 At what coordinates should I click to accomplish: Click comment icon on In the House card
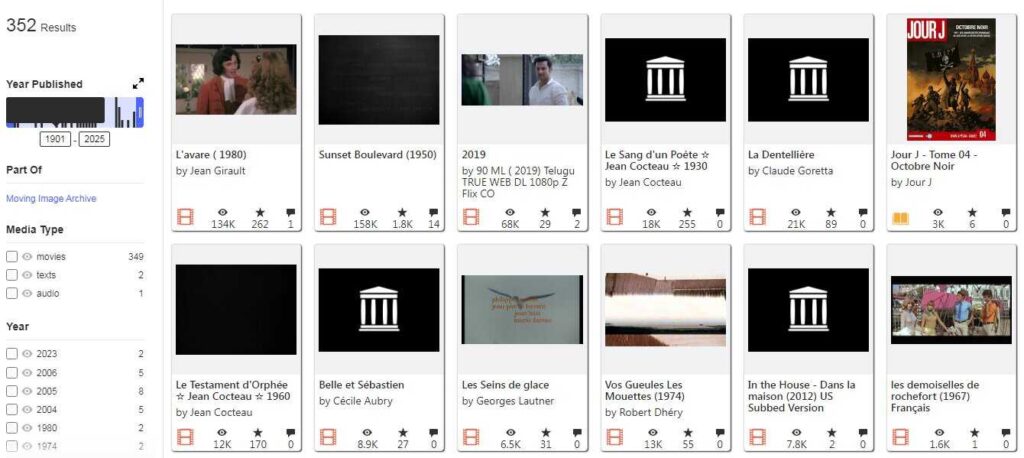pyautogui.click(x=863, y=433)
